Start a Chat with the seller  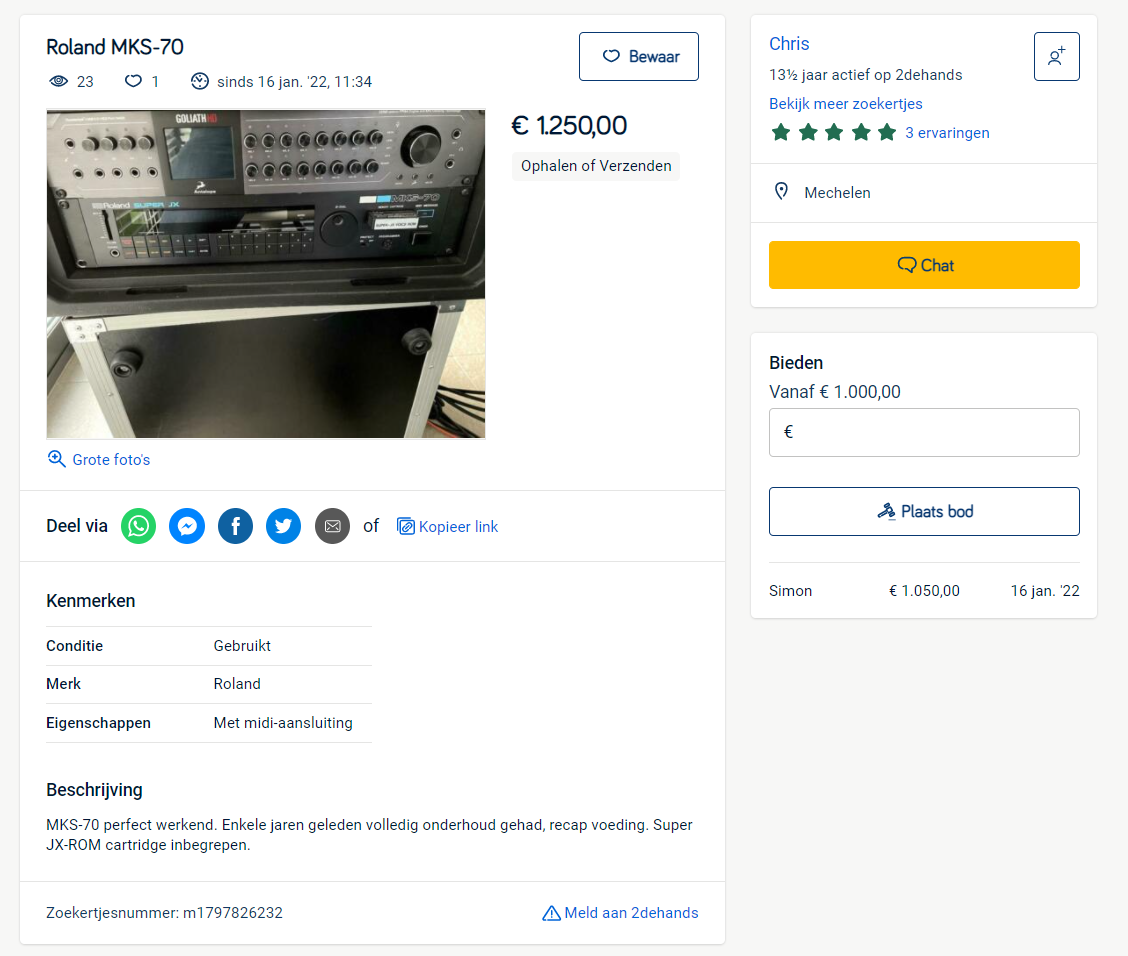[x=924, y=265]
